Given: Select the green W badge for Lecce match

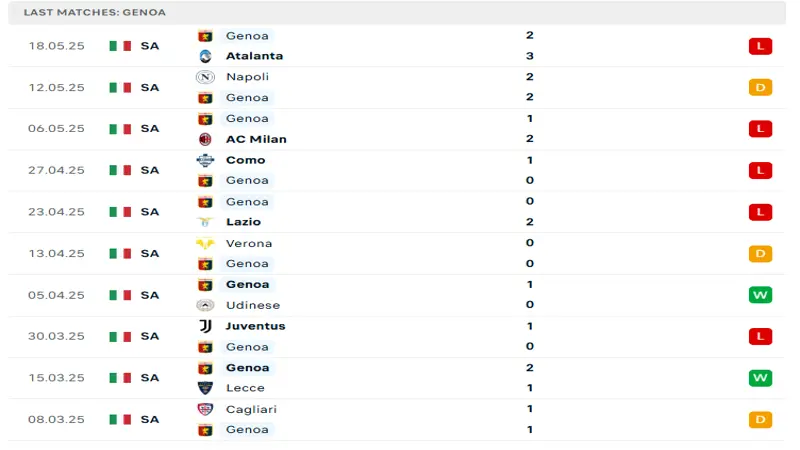Looking at the screenshot, I should (760, 378).
